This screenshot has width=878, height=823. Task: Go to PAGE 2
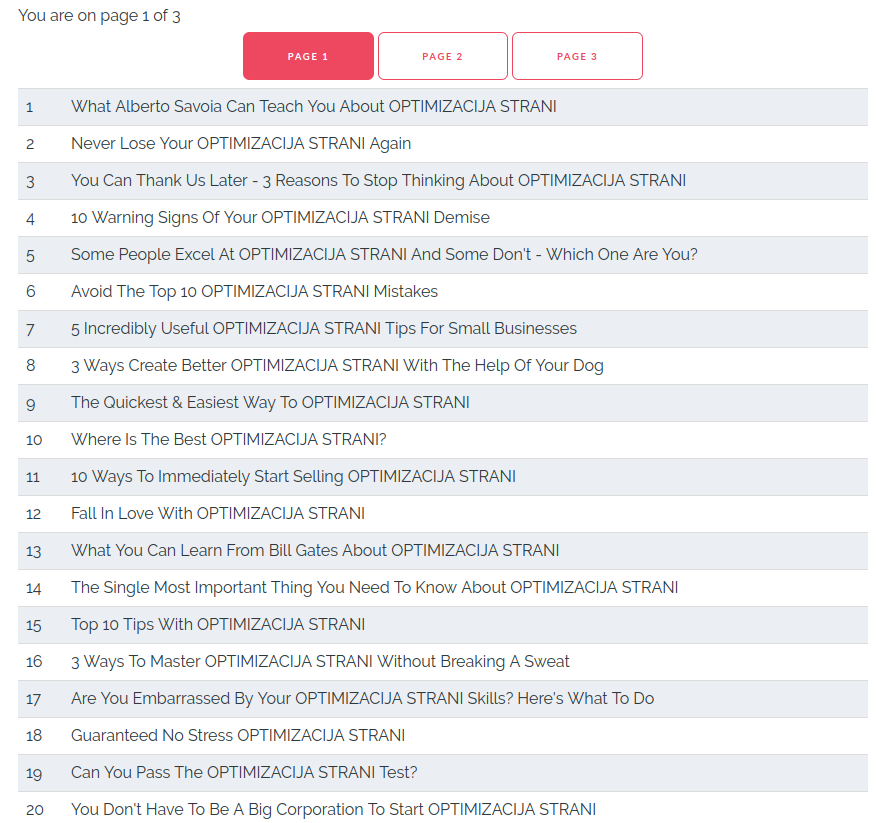point(442,56)
